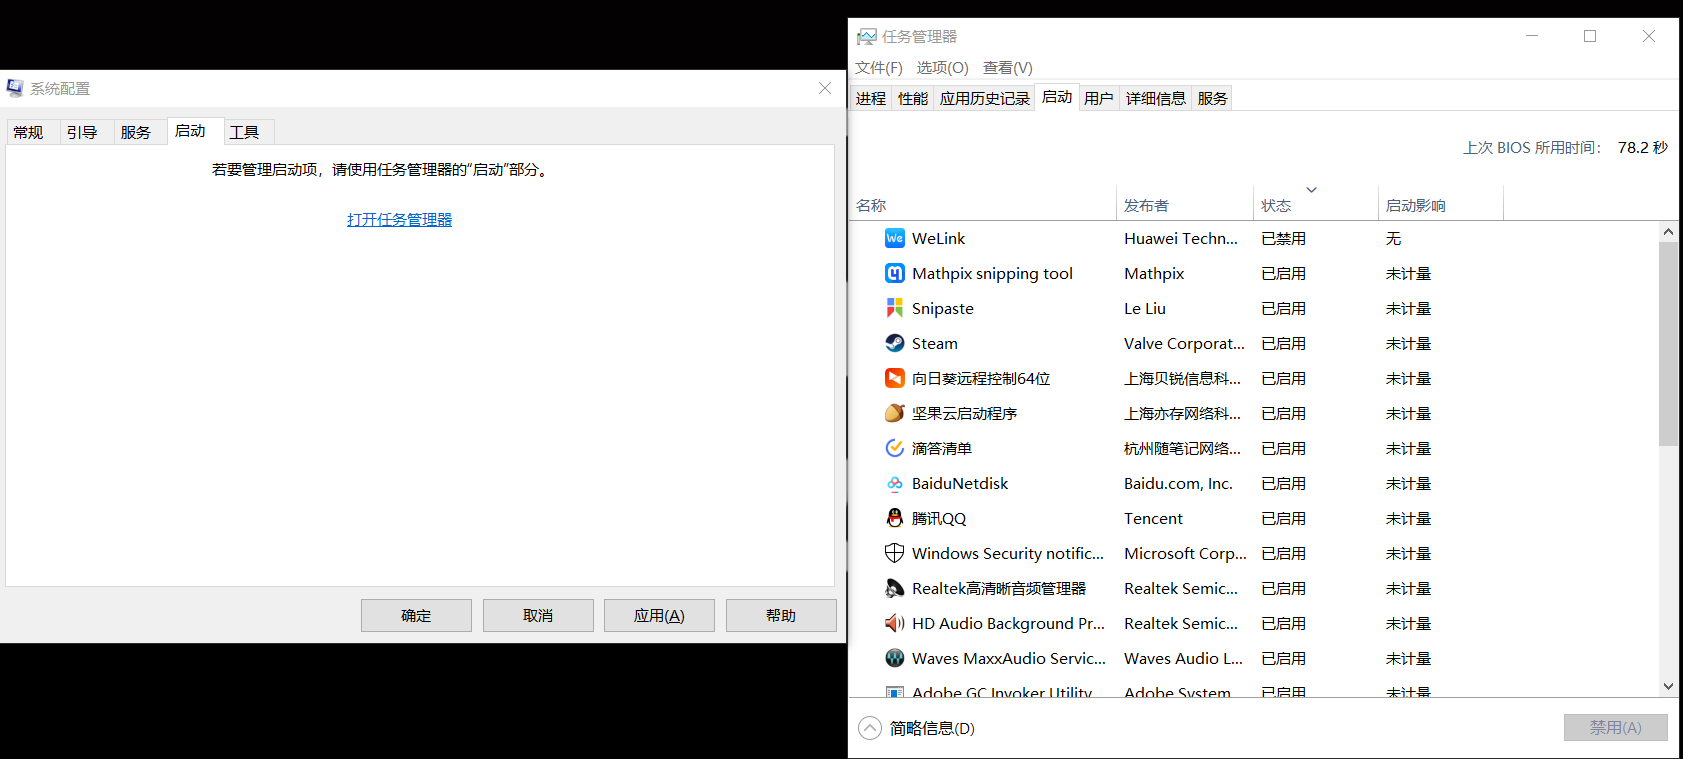Click the Mathpix snipping tool icon
The width and height of the screenshot is (1683, 759).
(x=895, y=273)
